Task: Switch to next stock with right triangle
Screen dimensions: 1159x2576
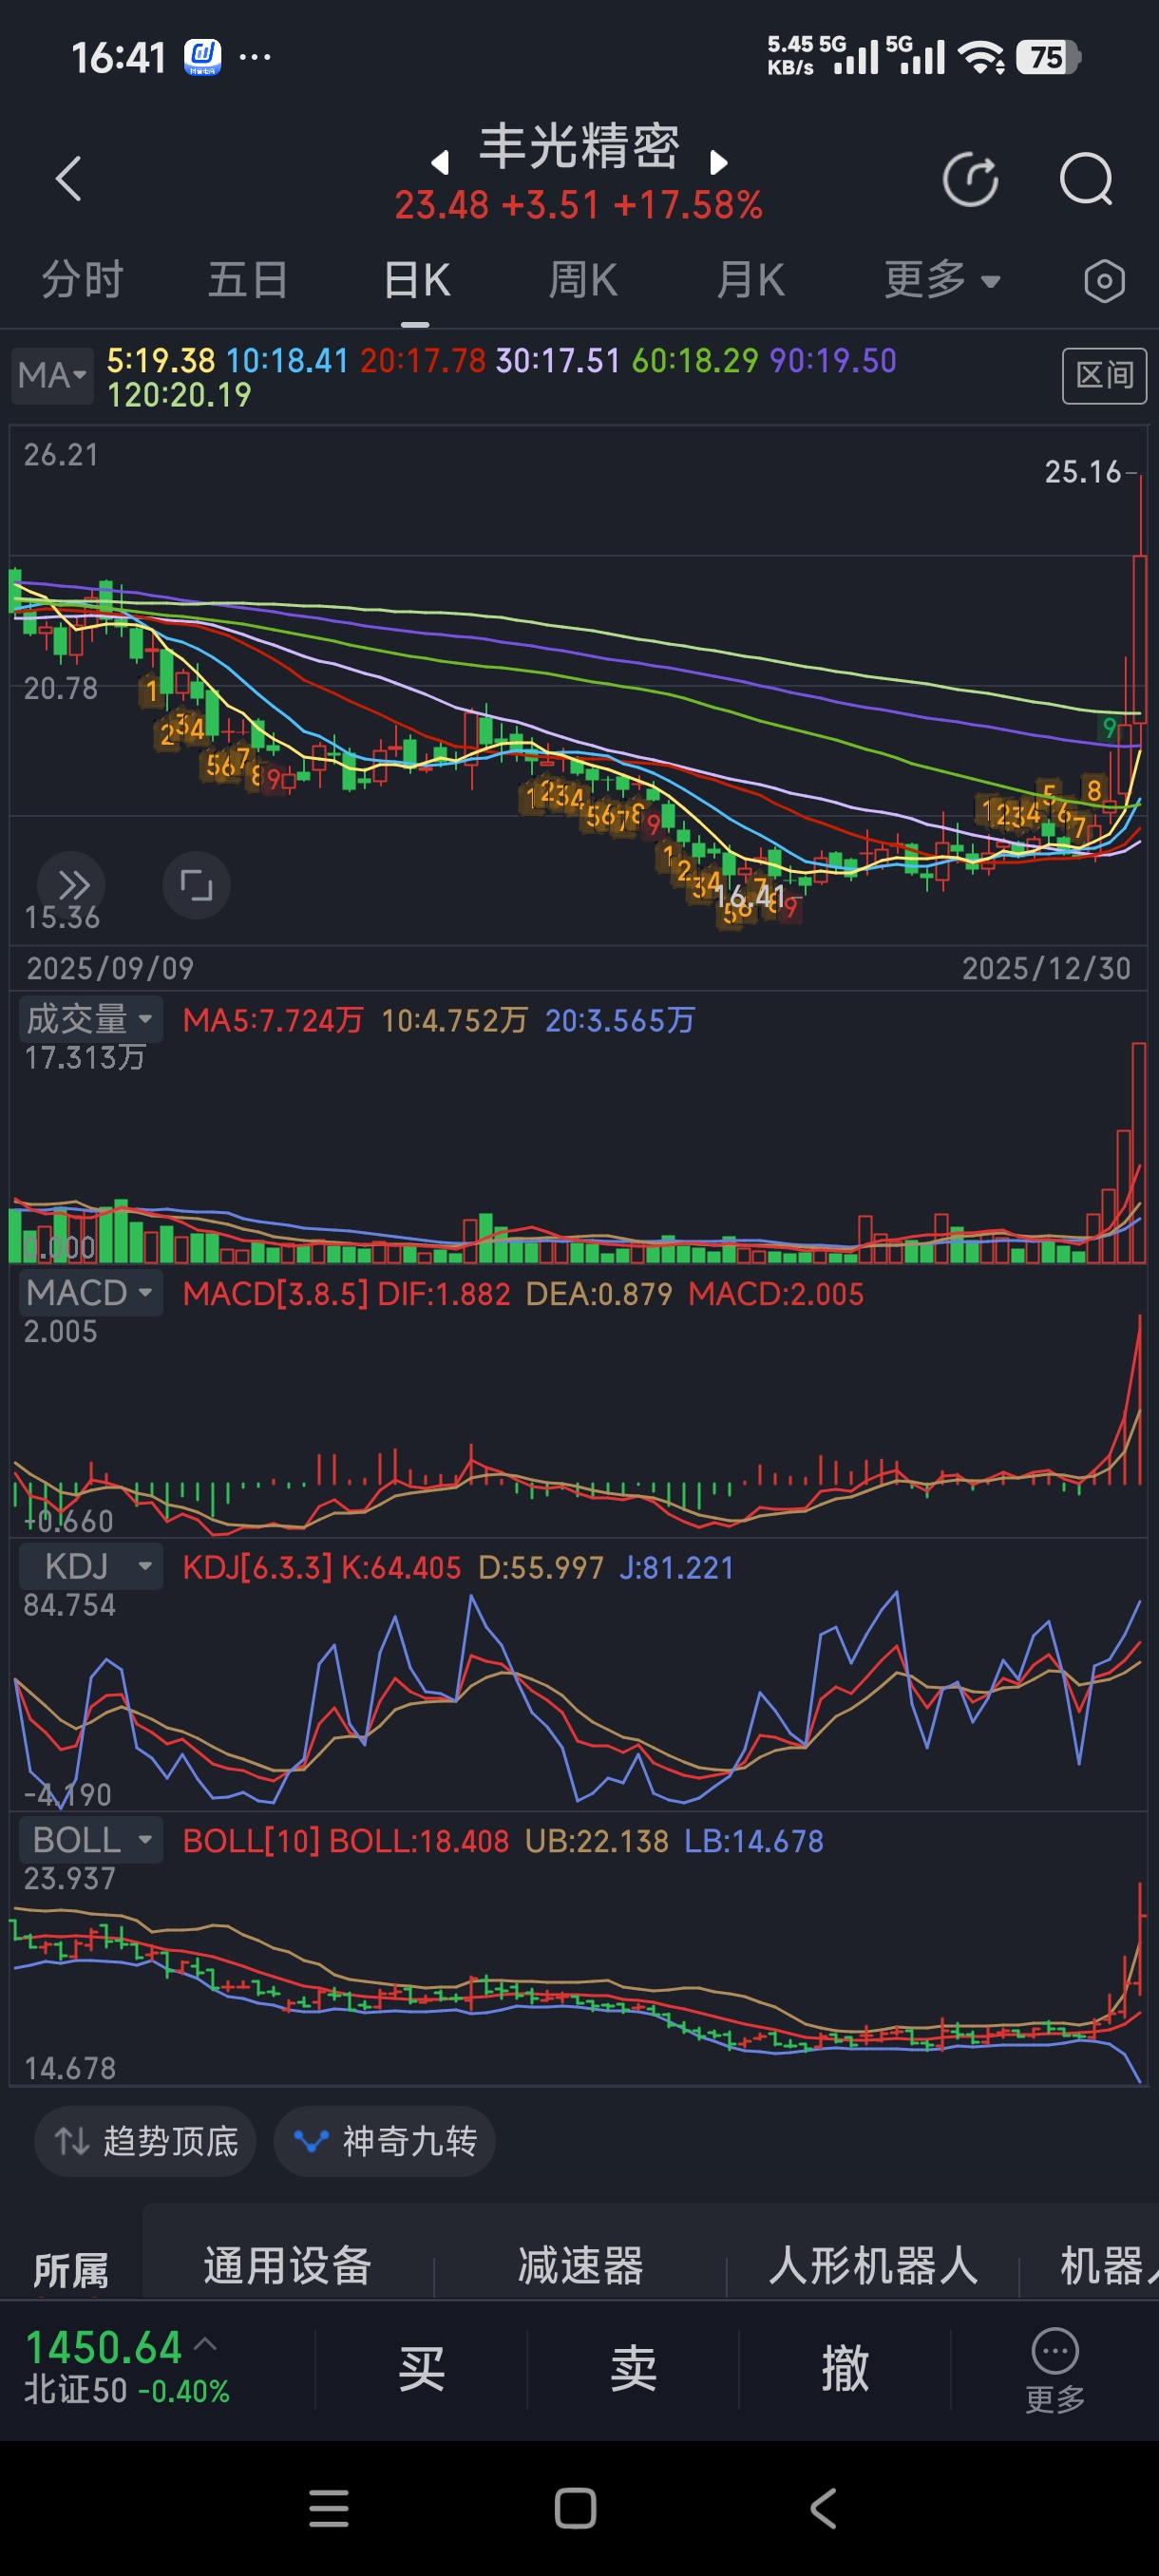Action: tap(718, 162)
